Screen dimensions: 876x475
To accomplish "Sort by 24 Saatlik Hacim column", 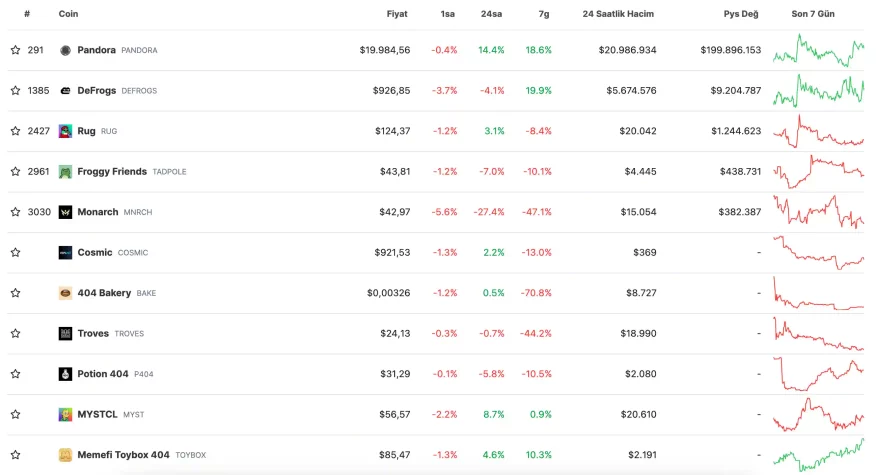I will tap(619, 14).
